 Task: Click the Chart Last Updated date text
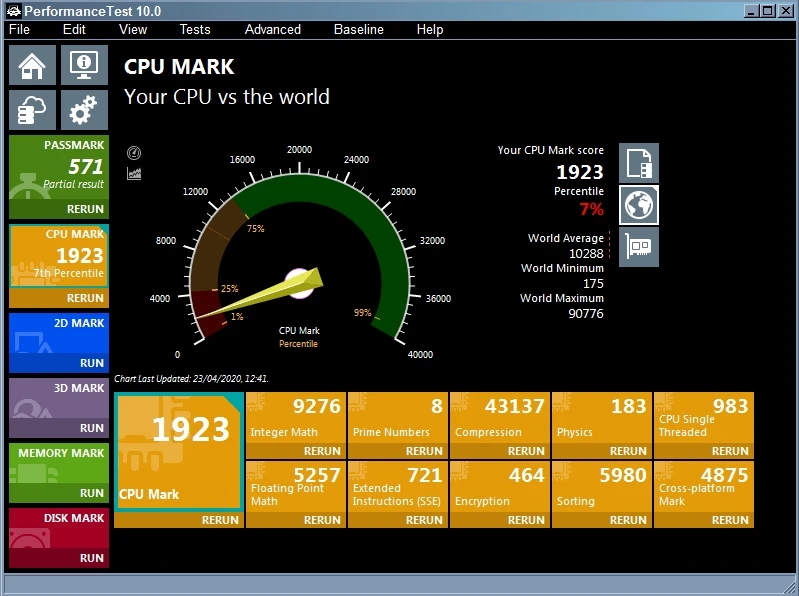(191, 378)
